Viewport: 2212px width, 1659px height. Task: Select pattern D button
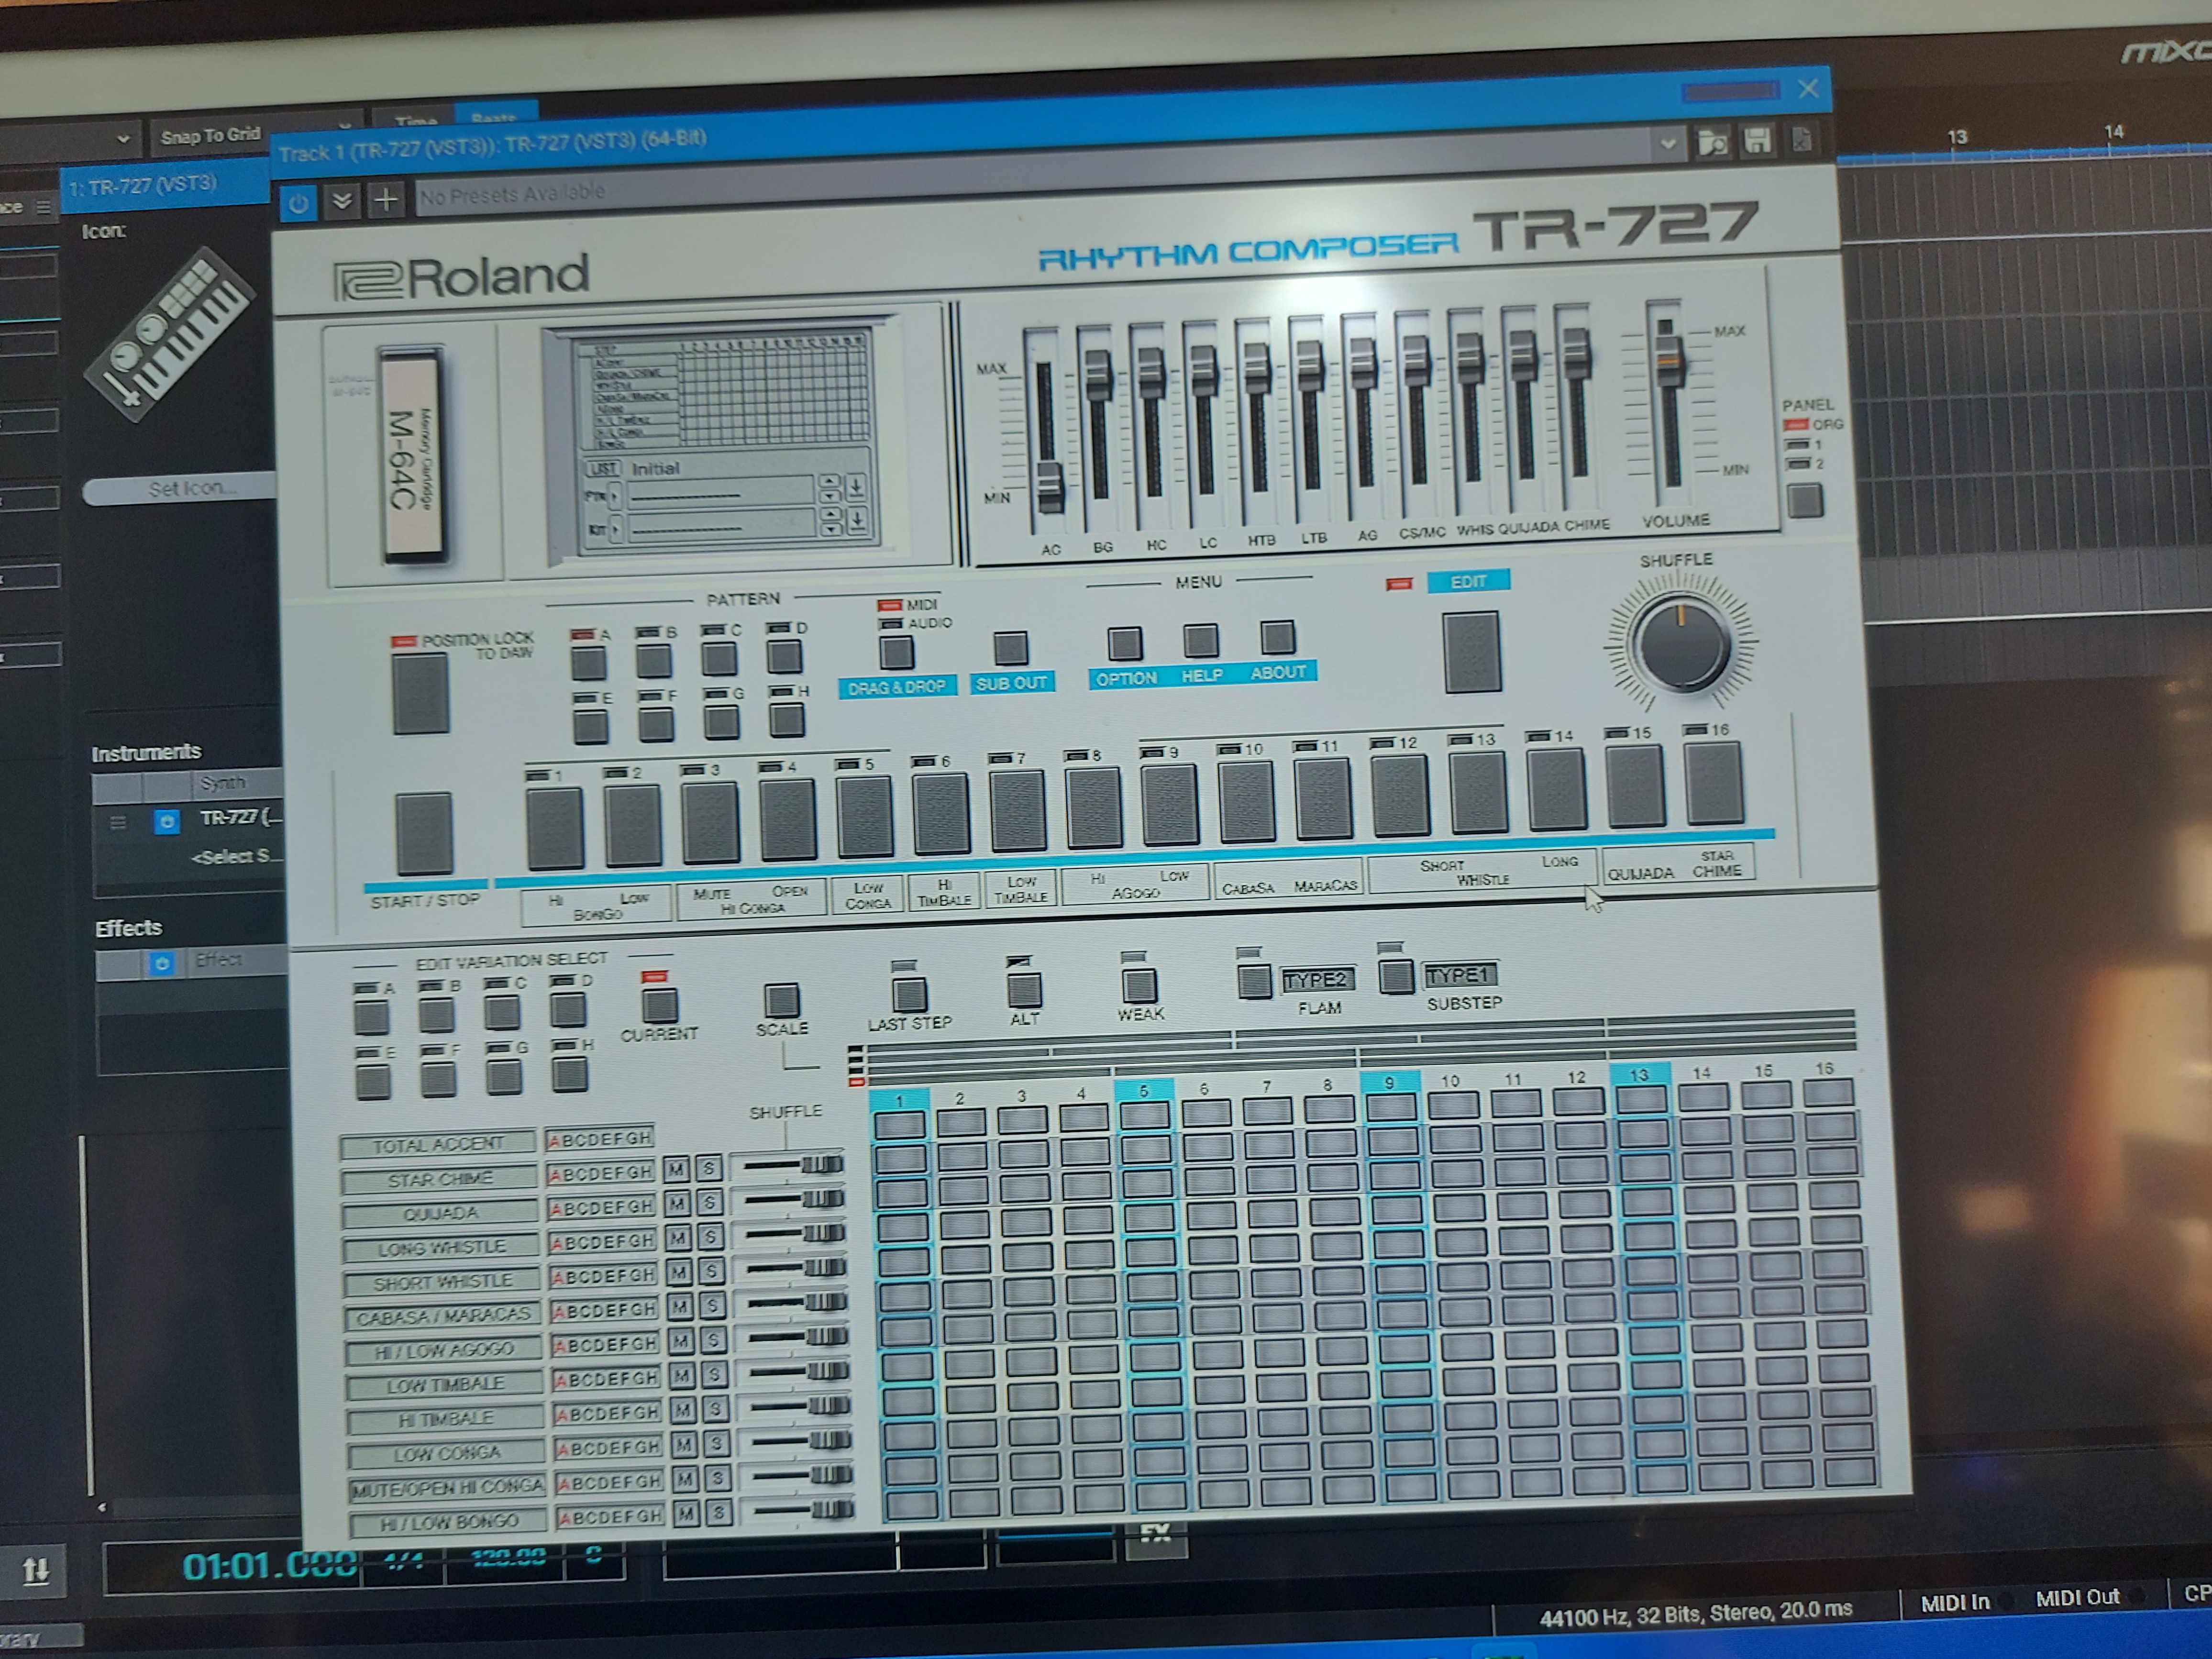784,656
